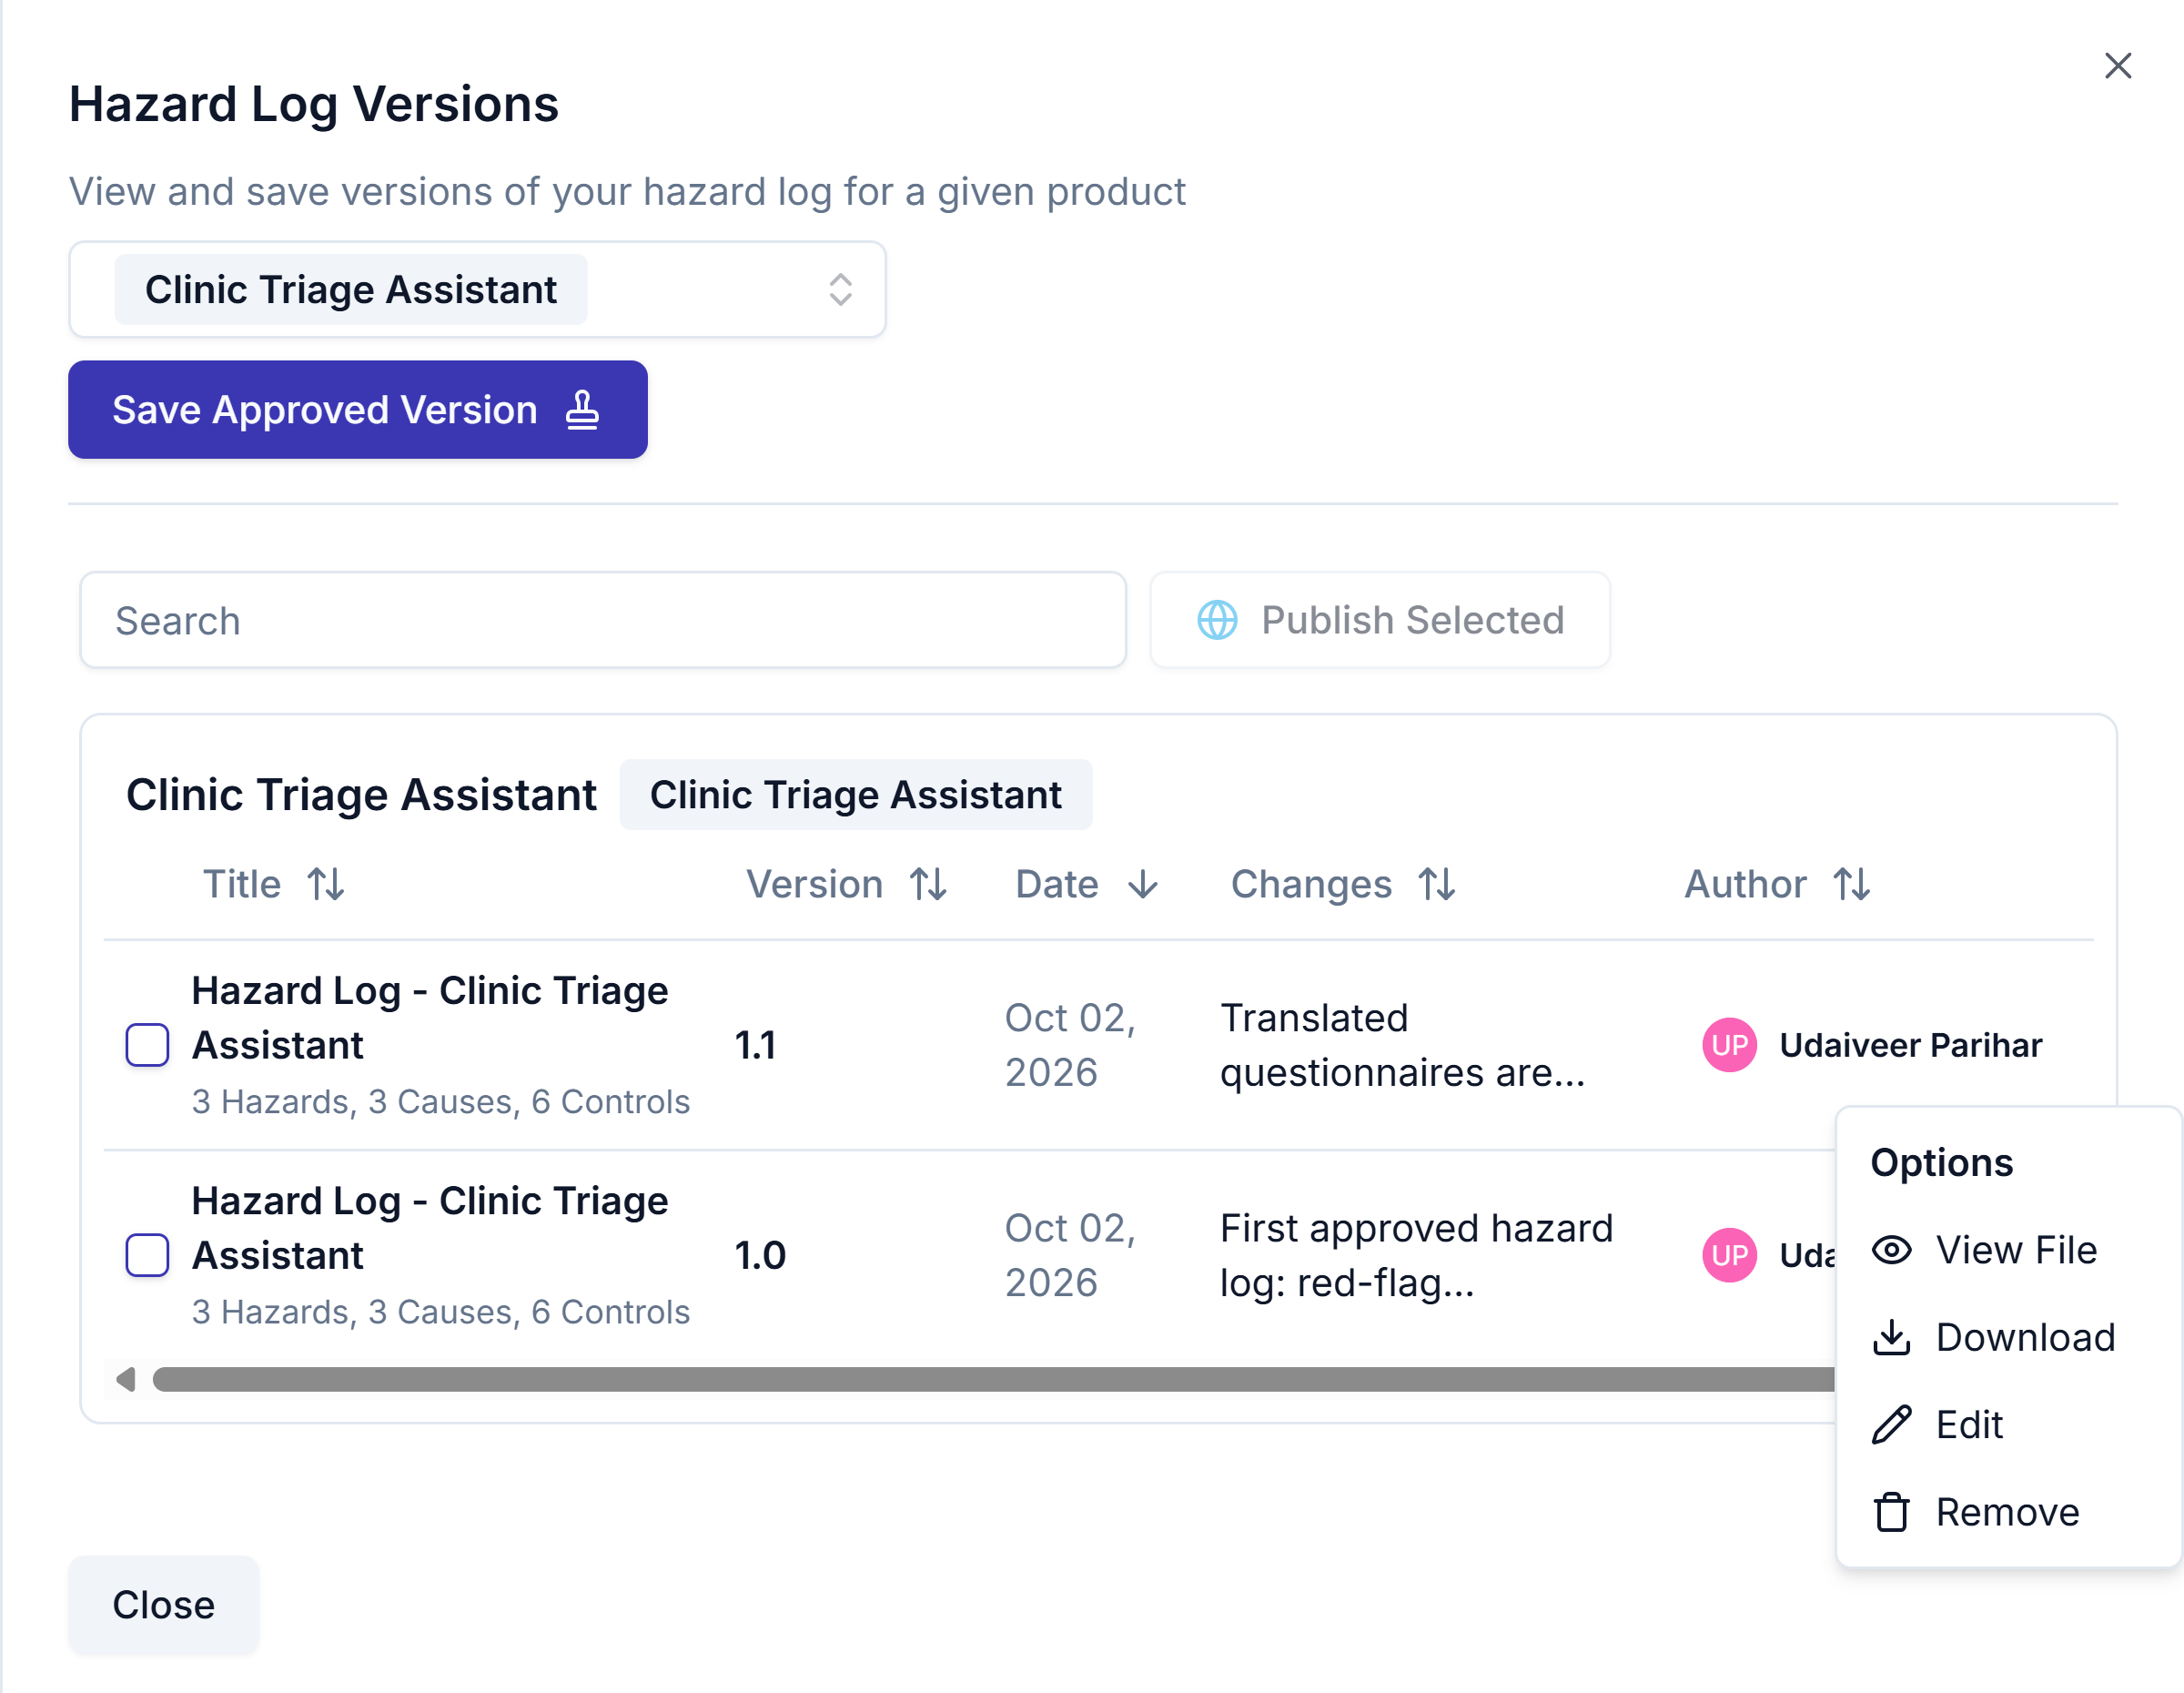The height and width of the screenshot is (1693, 2184).
Task: Click the globe icon on Publish Selected
Action: [1217, 620]
